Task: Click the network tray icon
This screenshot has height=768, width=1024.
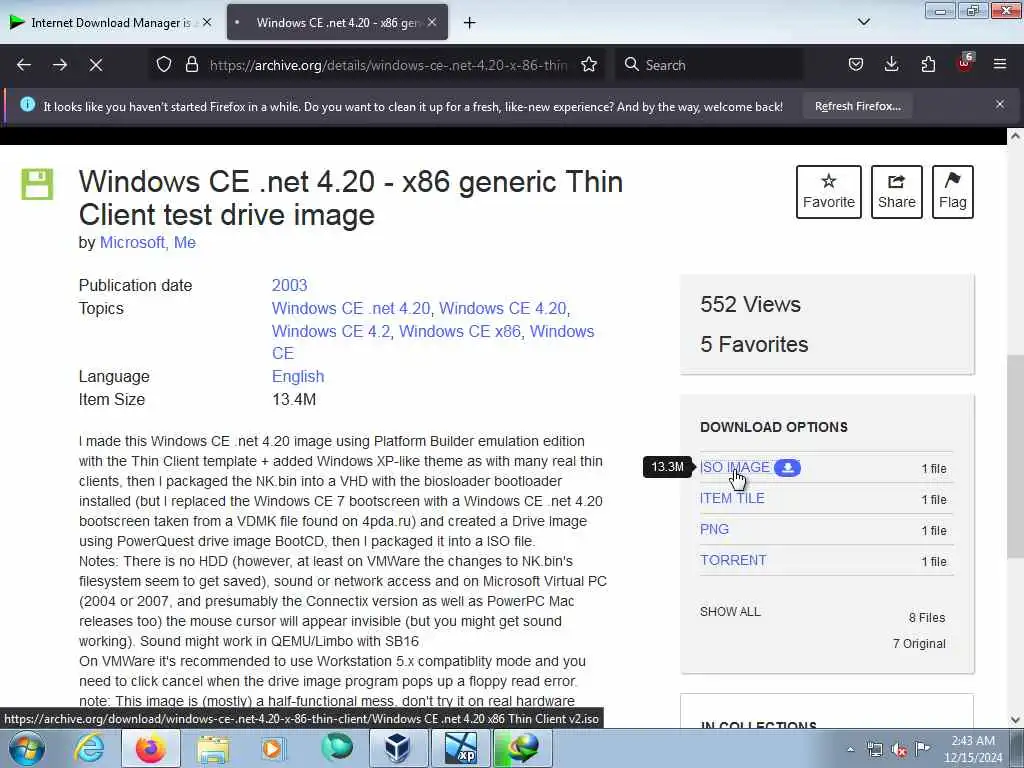Action: click(874, 750)
